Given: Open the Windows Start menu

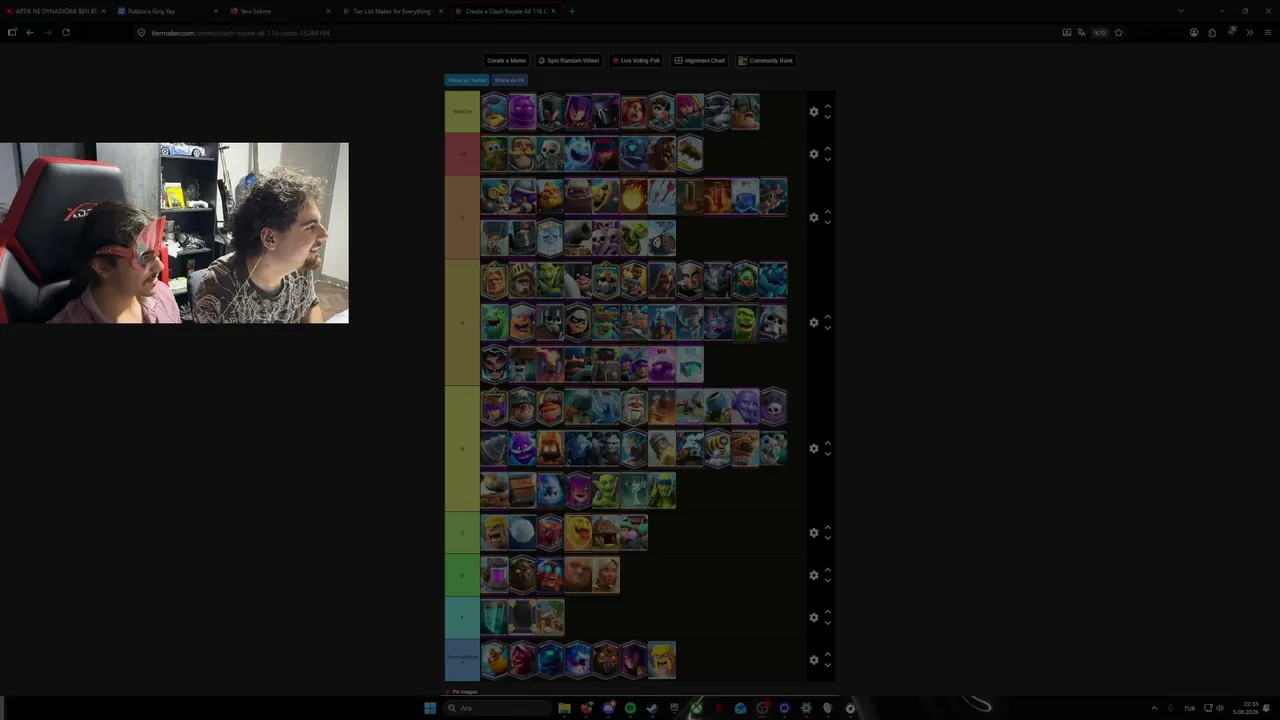Looking at the screenshot, I should [x=430, y=708].
